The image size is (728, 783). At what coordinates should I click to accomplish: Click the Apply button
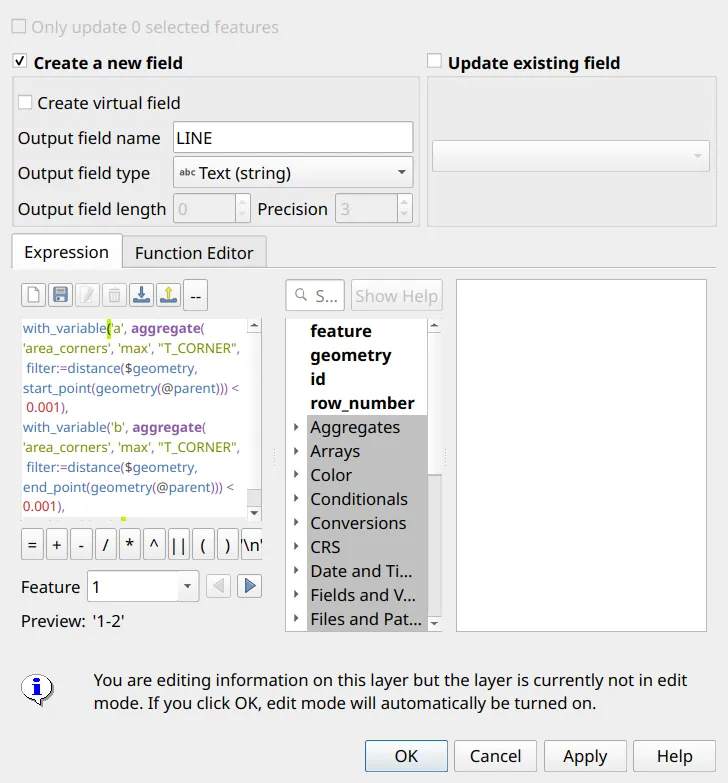click(585, 756)
